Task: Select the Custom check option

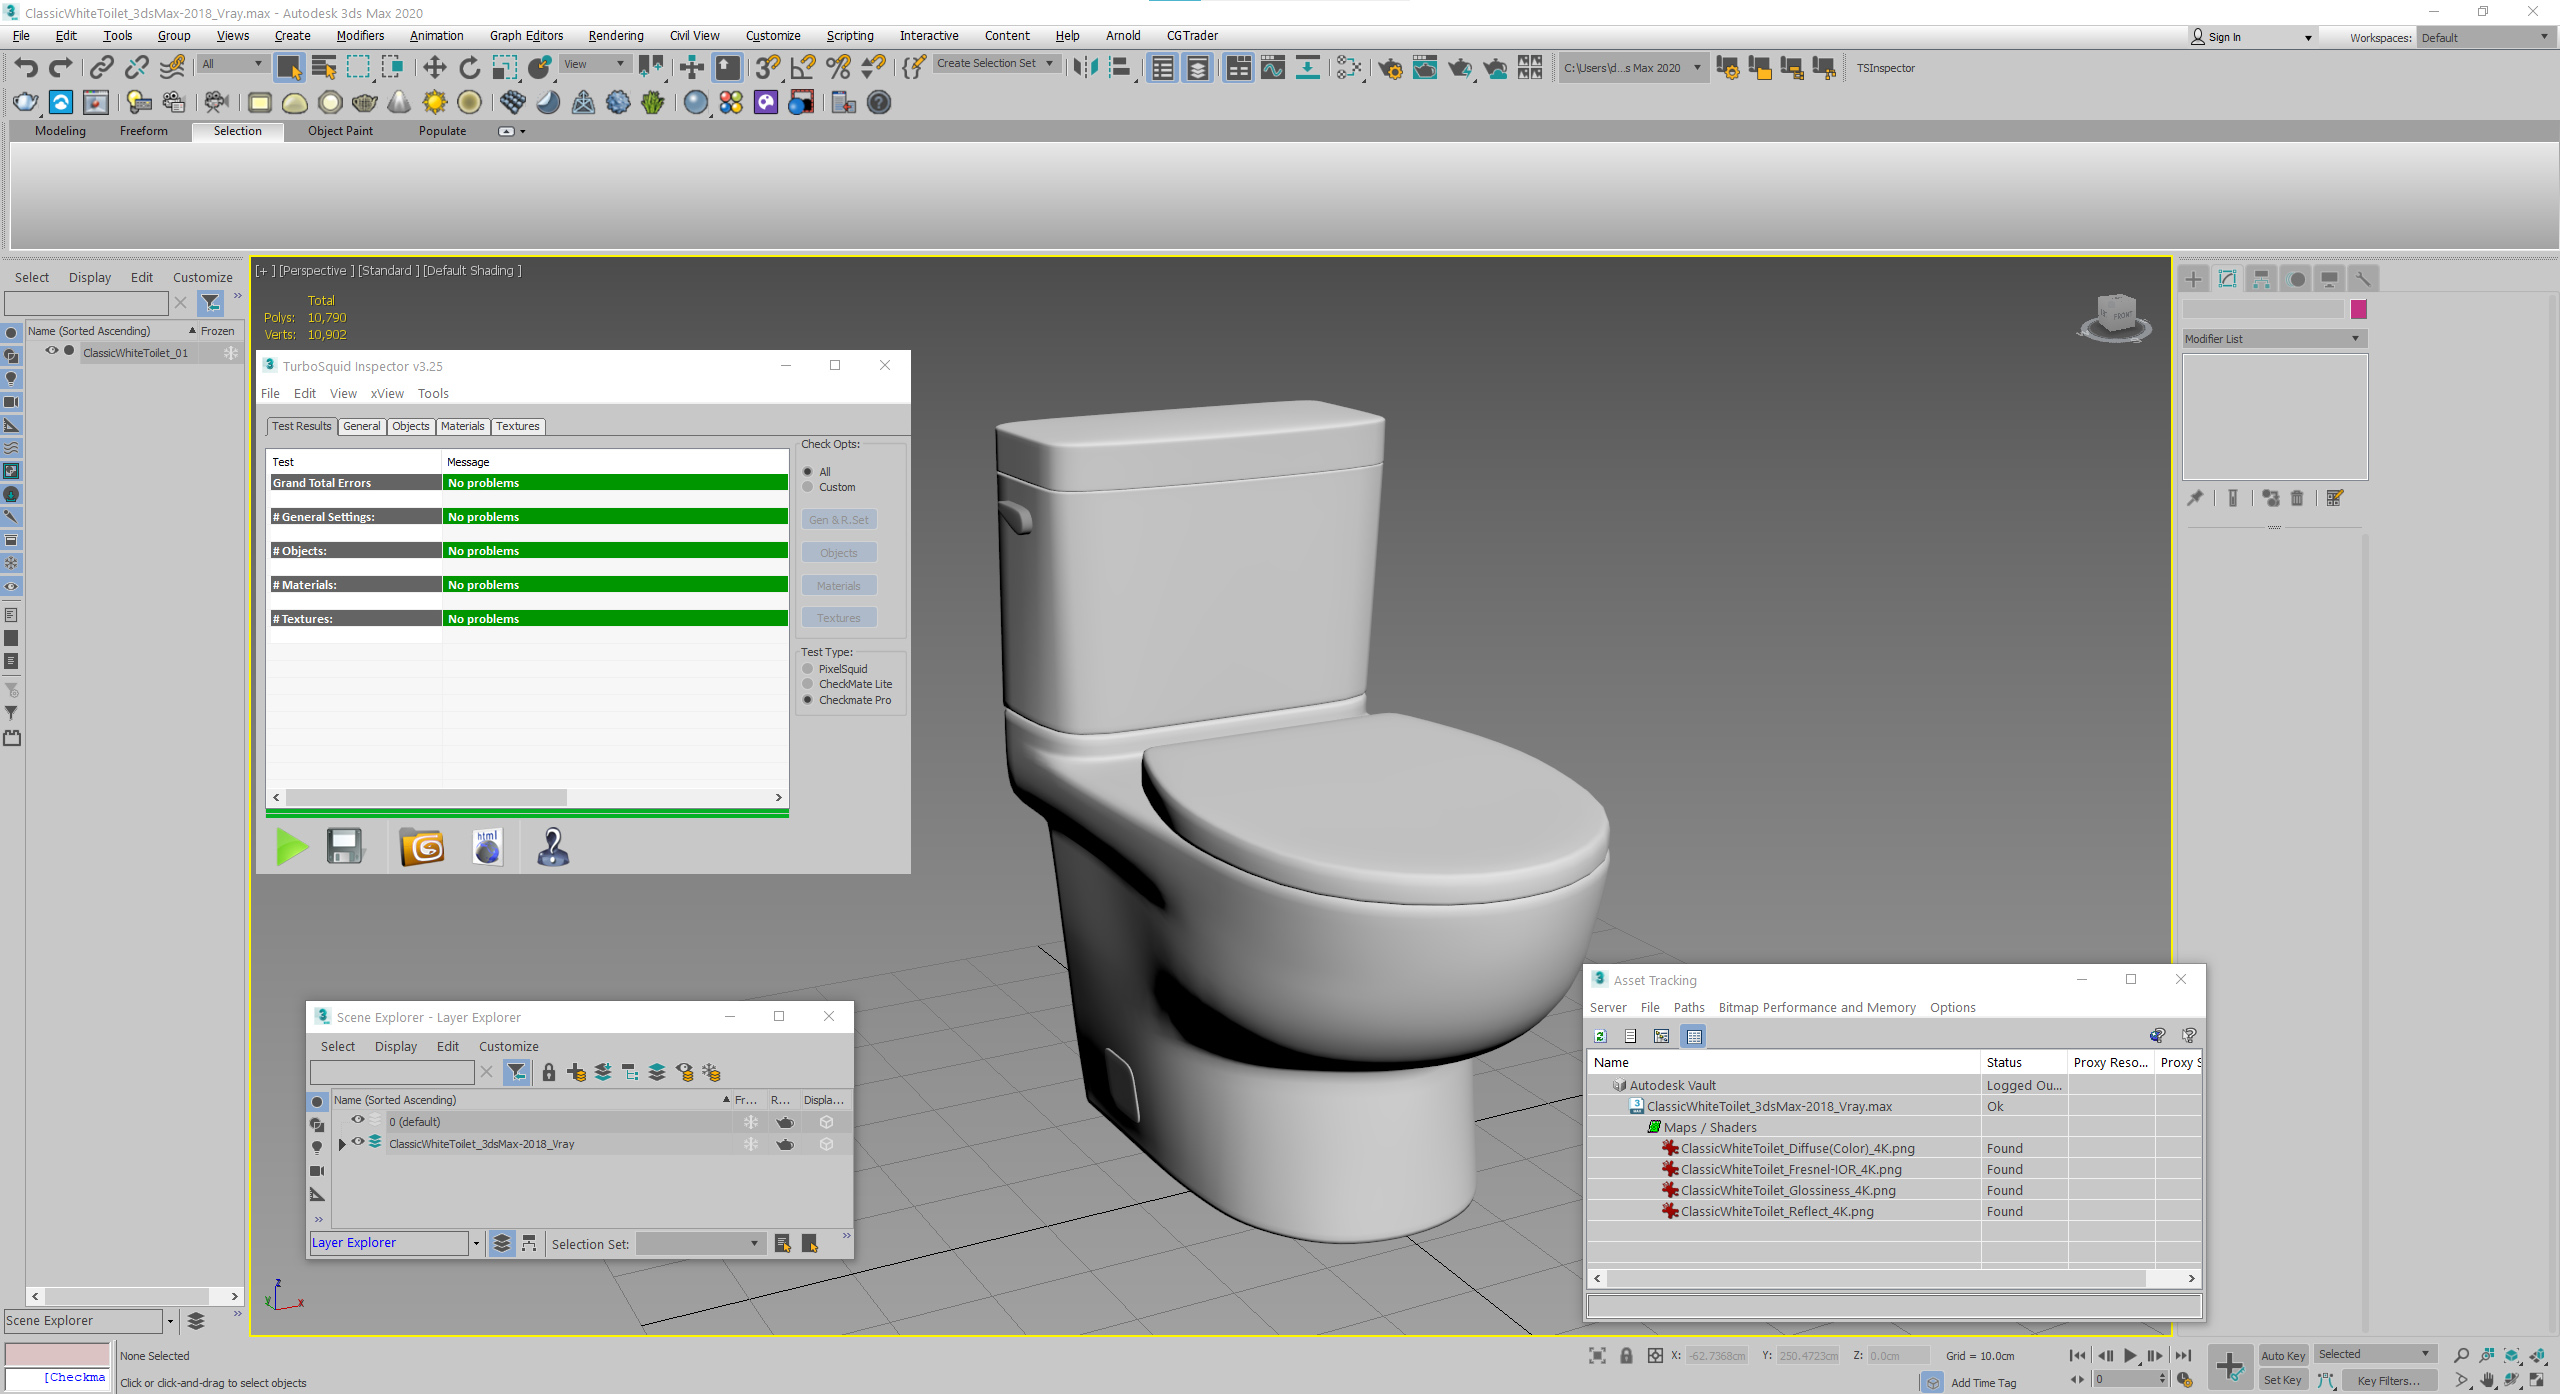Action: tap(808, 487)
